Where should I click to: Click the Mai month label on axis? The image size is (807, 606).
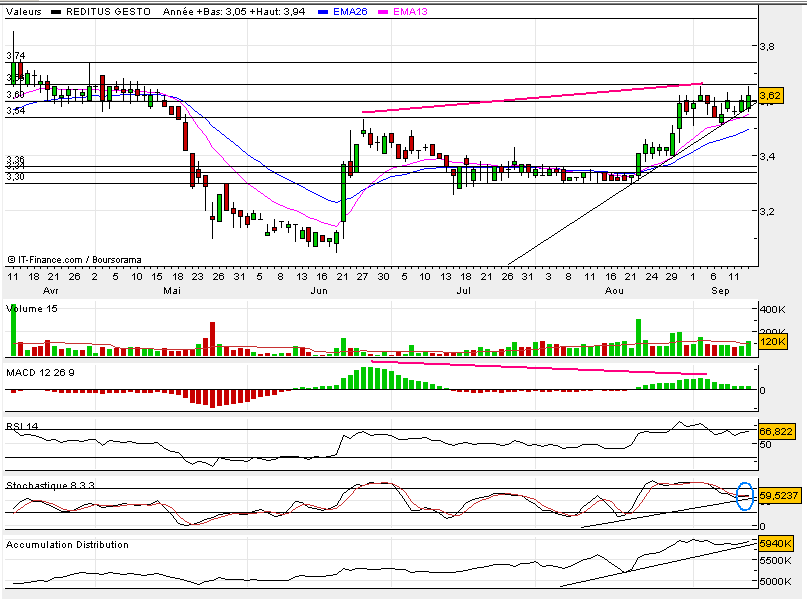pyautogui.click(x=172, y=290)
